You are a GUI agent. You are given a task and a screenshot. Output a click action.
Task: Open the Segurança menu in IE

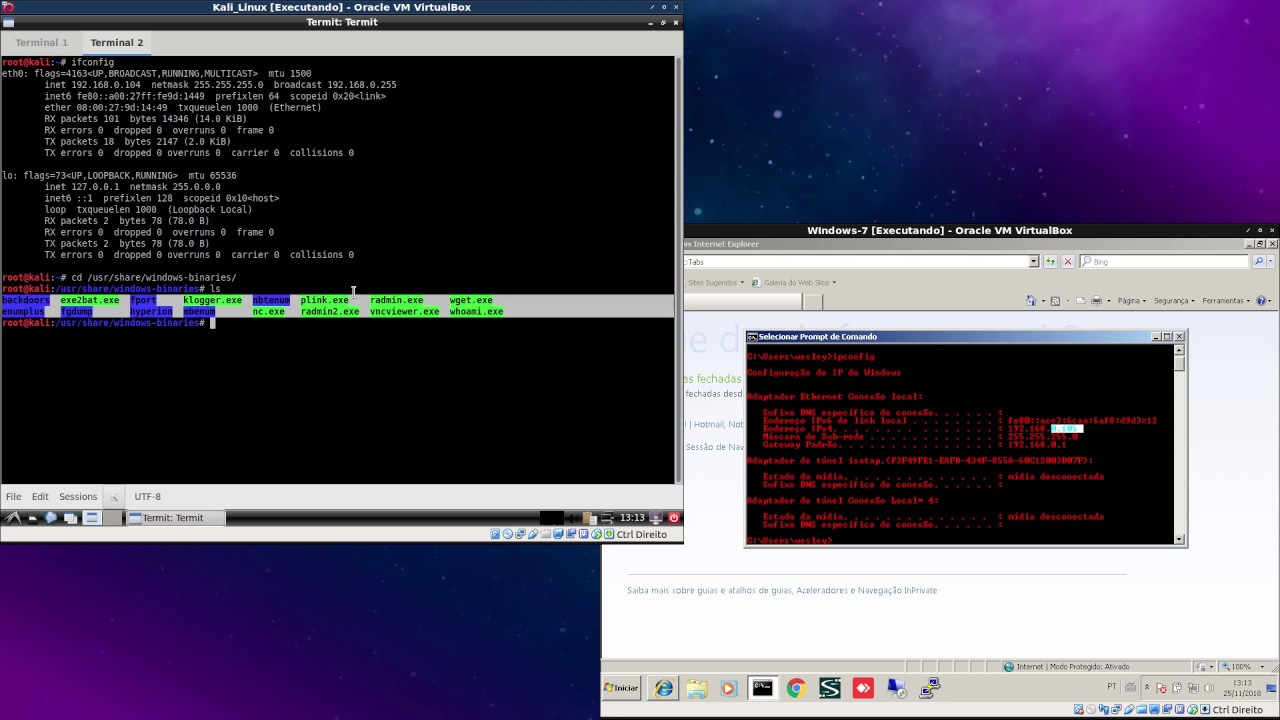coord(1174,300)
